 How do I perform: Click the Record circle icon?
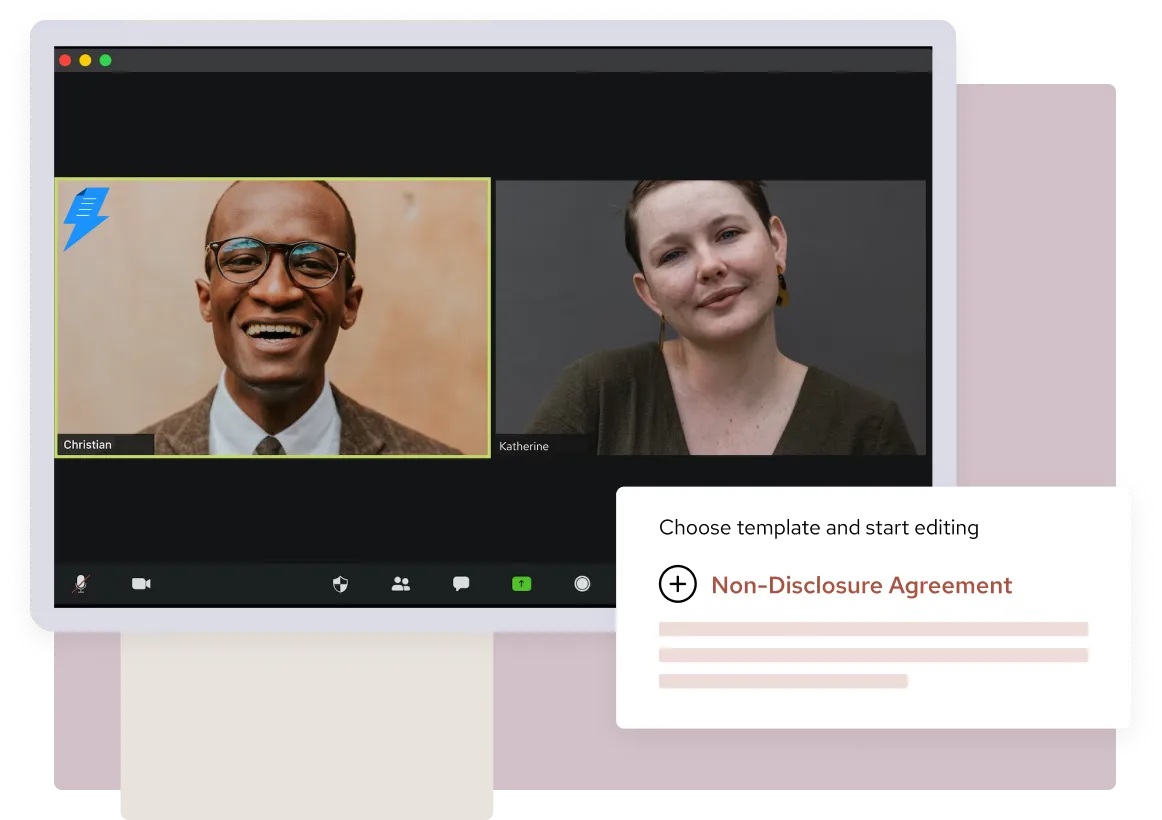tap(582, 583)
